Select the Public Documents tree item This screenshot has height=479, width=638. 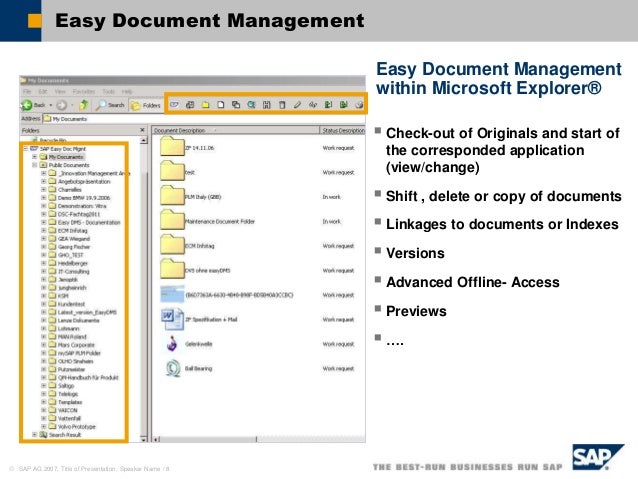point(69,165)
